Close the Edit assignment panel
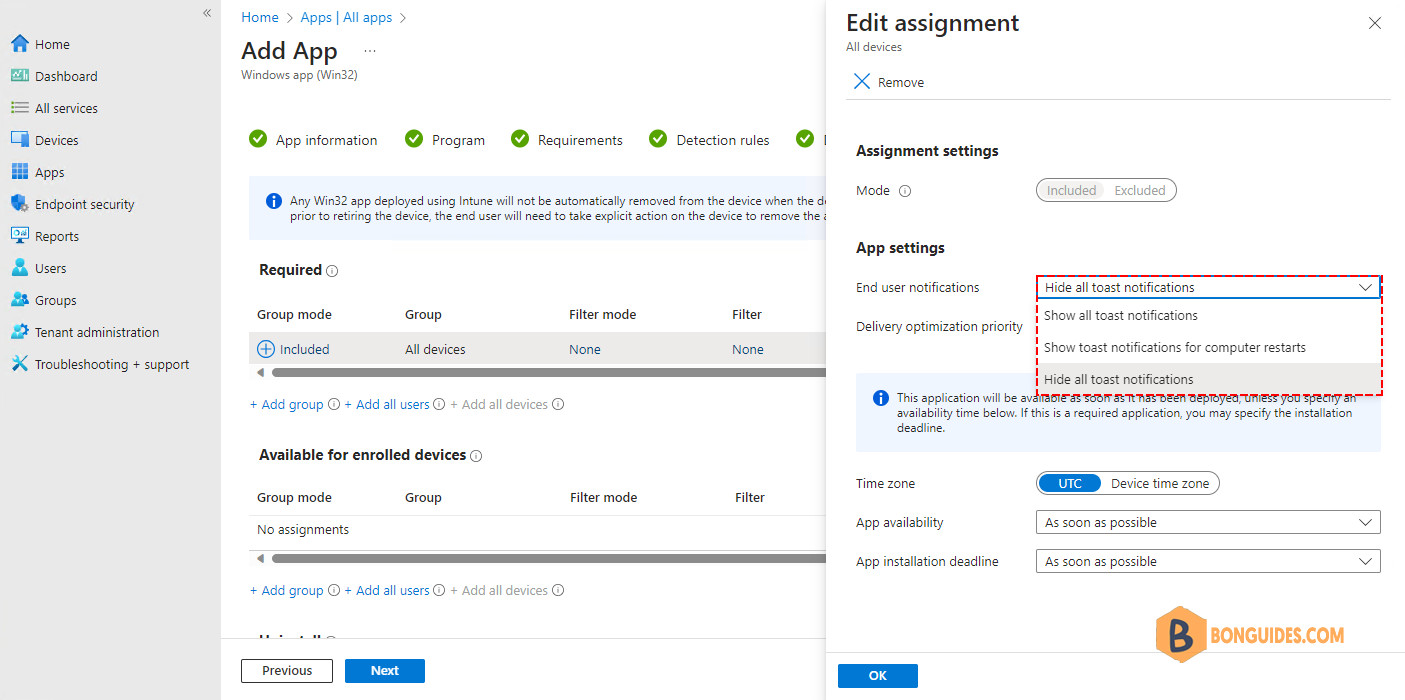Image resolution: width=1405 pixels, height=700 pixels. click(1375, 23)
